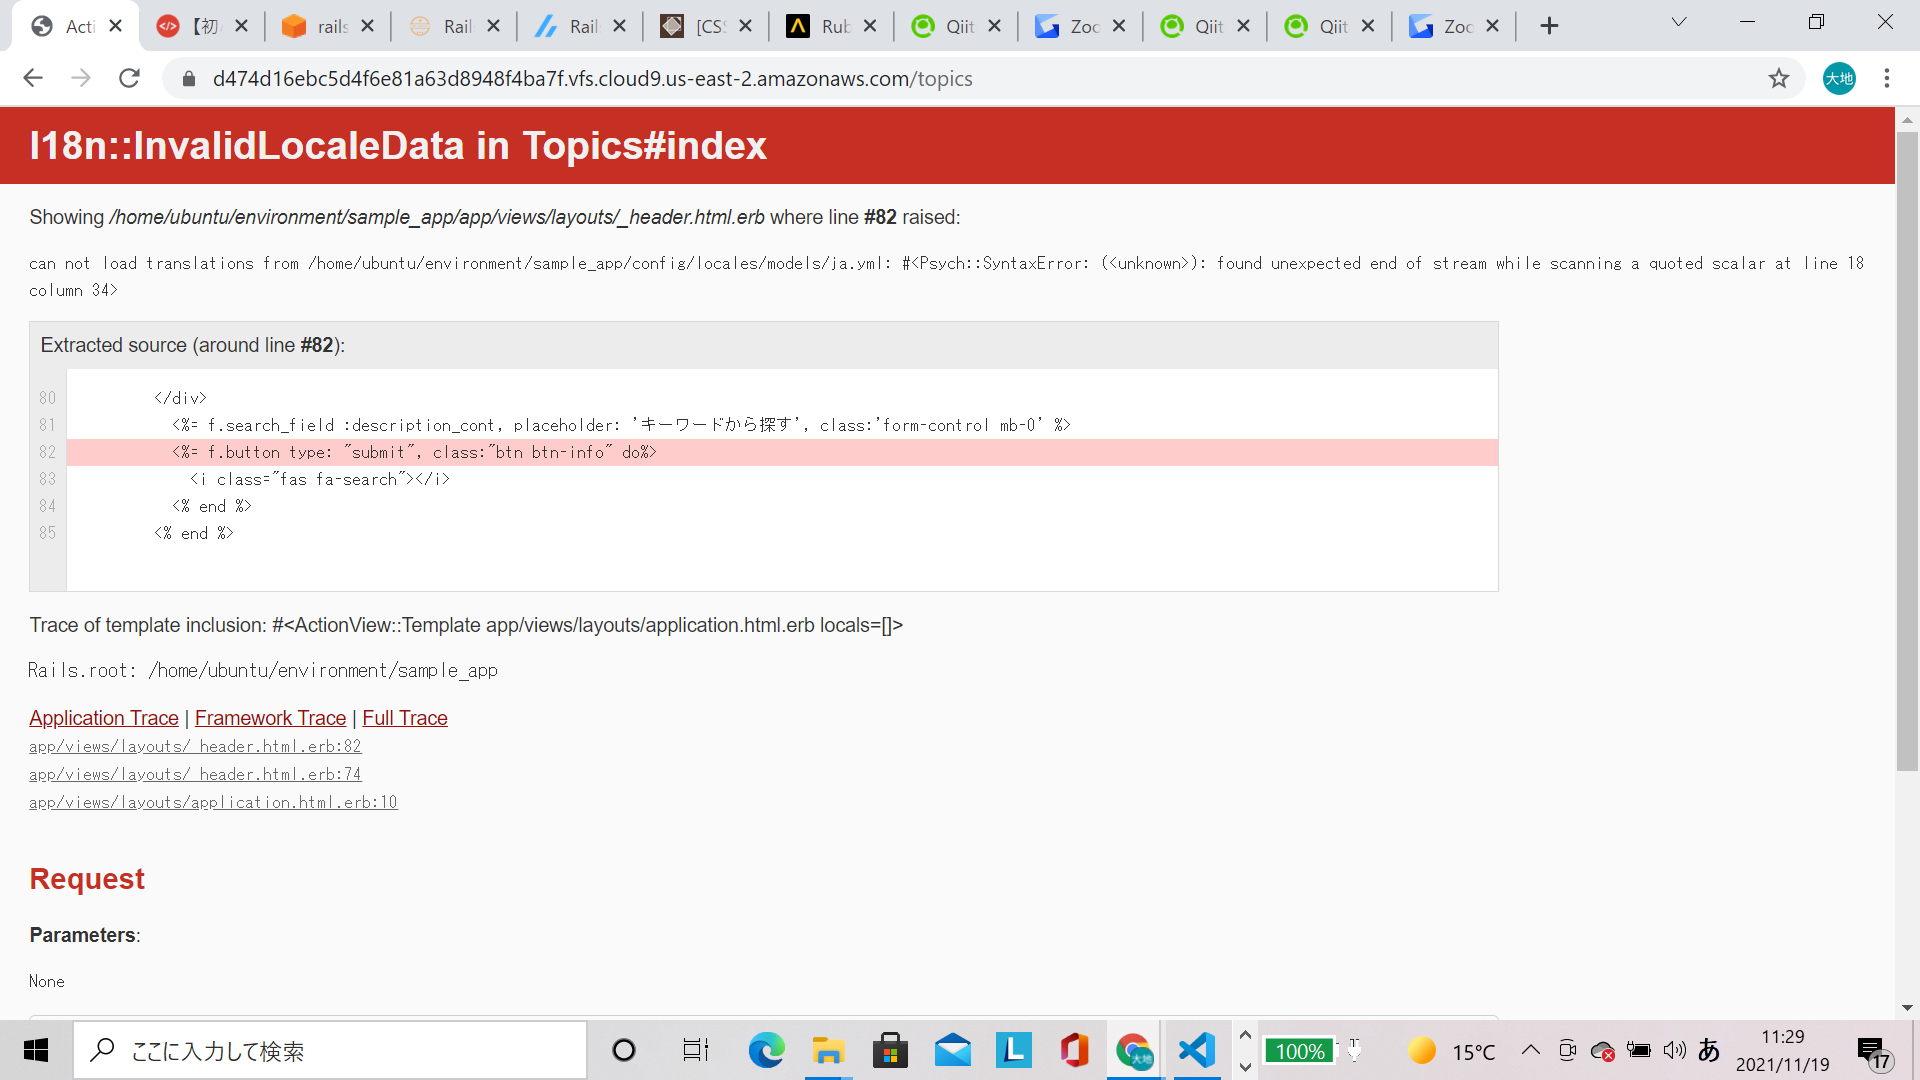This screenshot has height=1080, width=1920.
Task: Click the scrollbar up arrow
Action: click(1907, 120)
